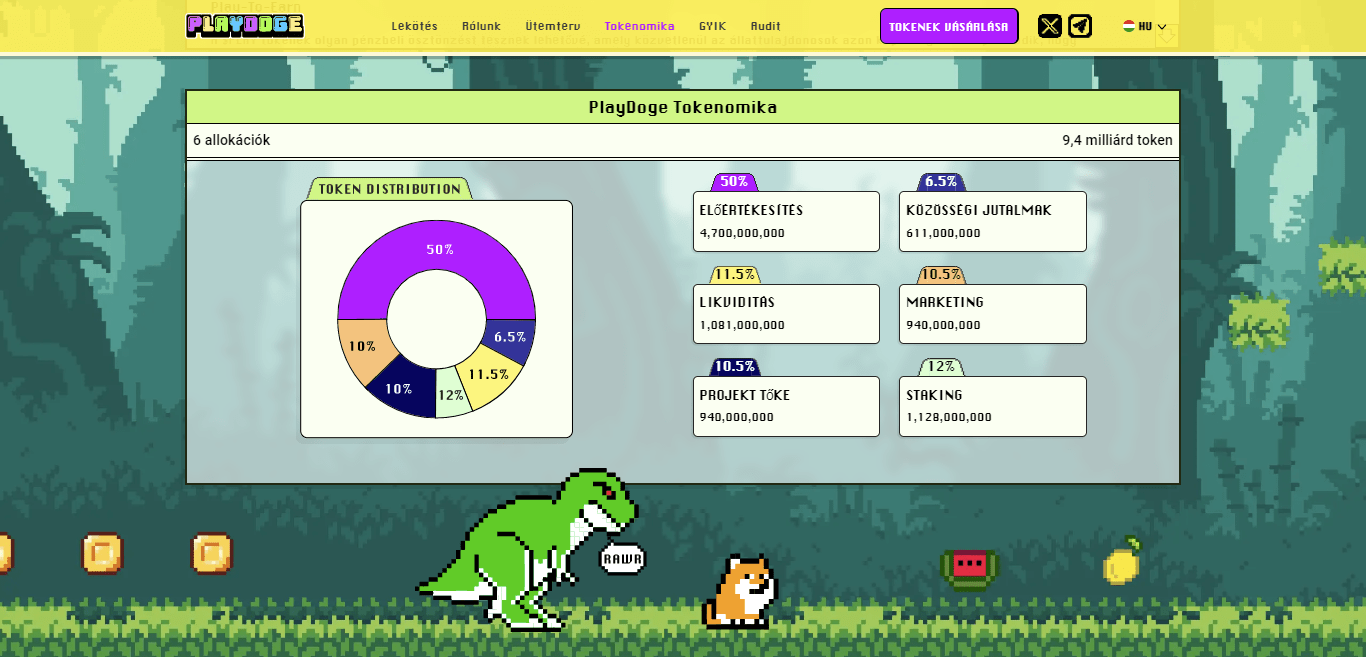Open the Rólunk menu item
The image size is (1366, 657).
(x=481, y=26)
